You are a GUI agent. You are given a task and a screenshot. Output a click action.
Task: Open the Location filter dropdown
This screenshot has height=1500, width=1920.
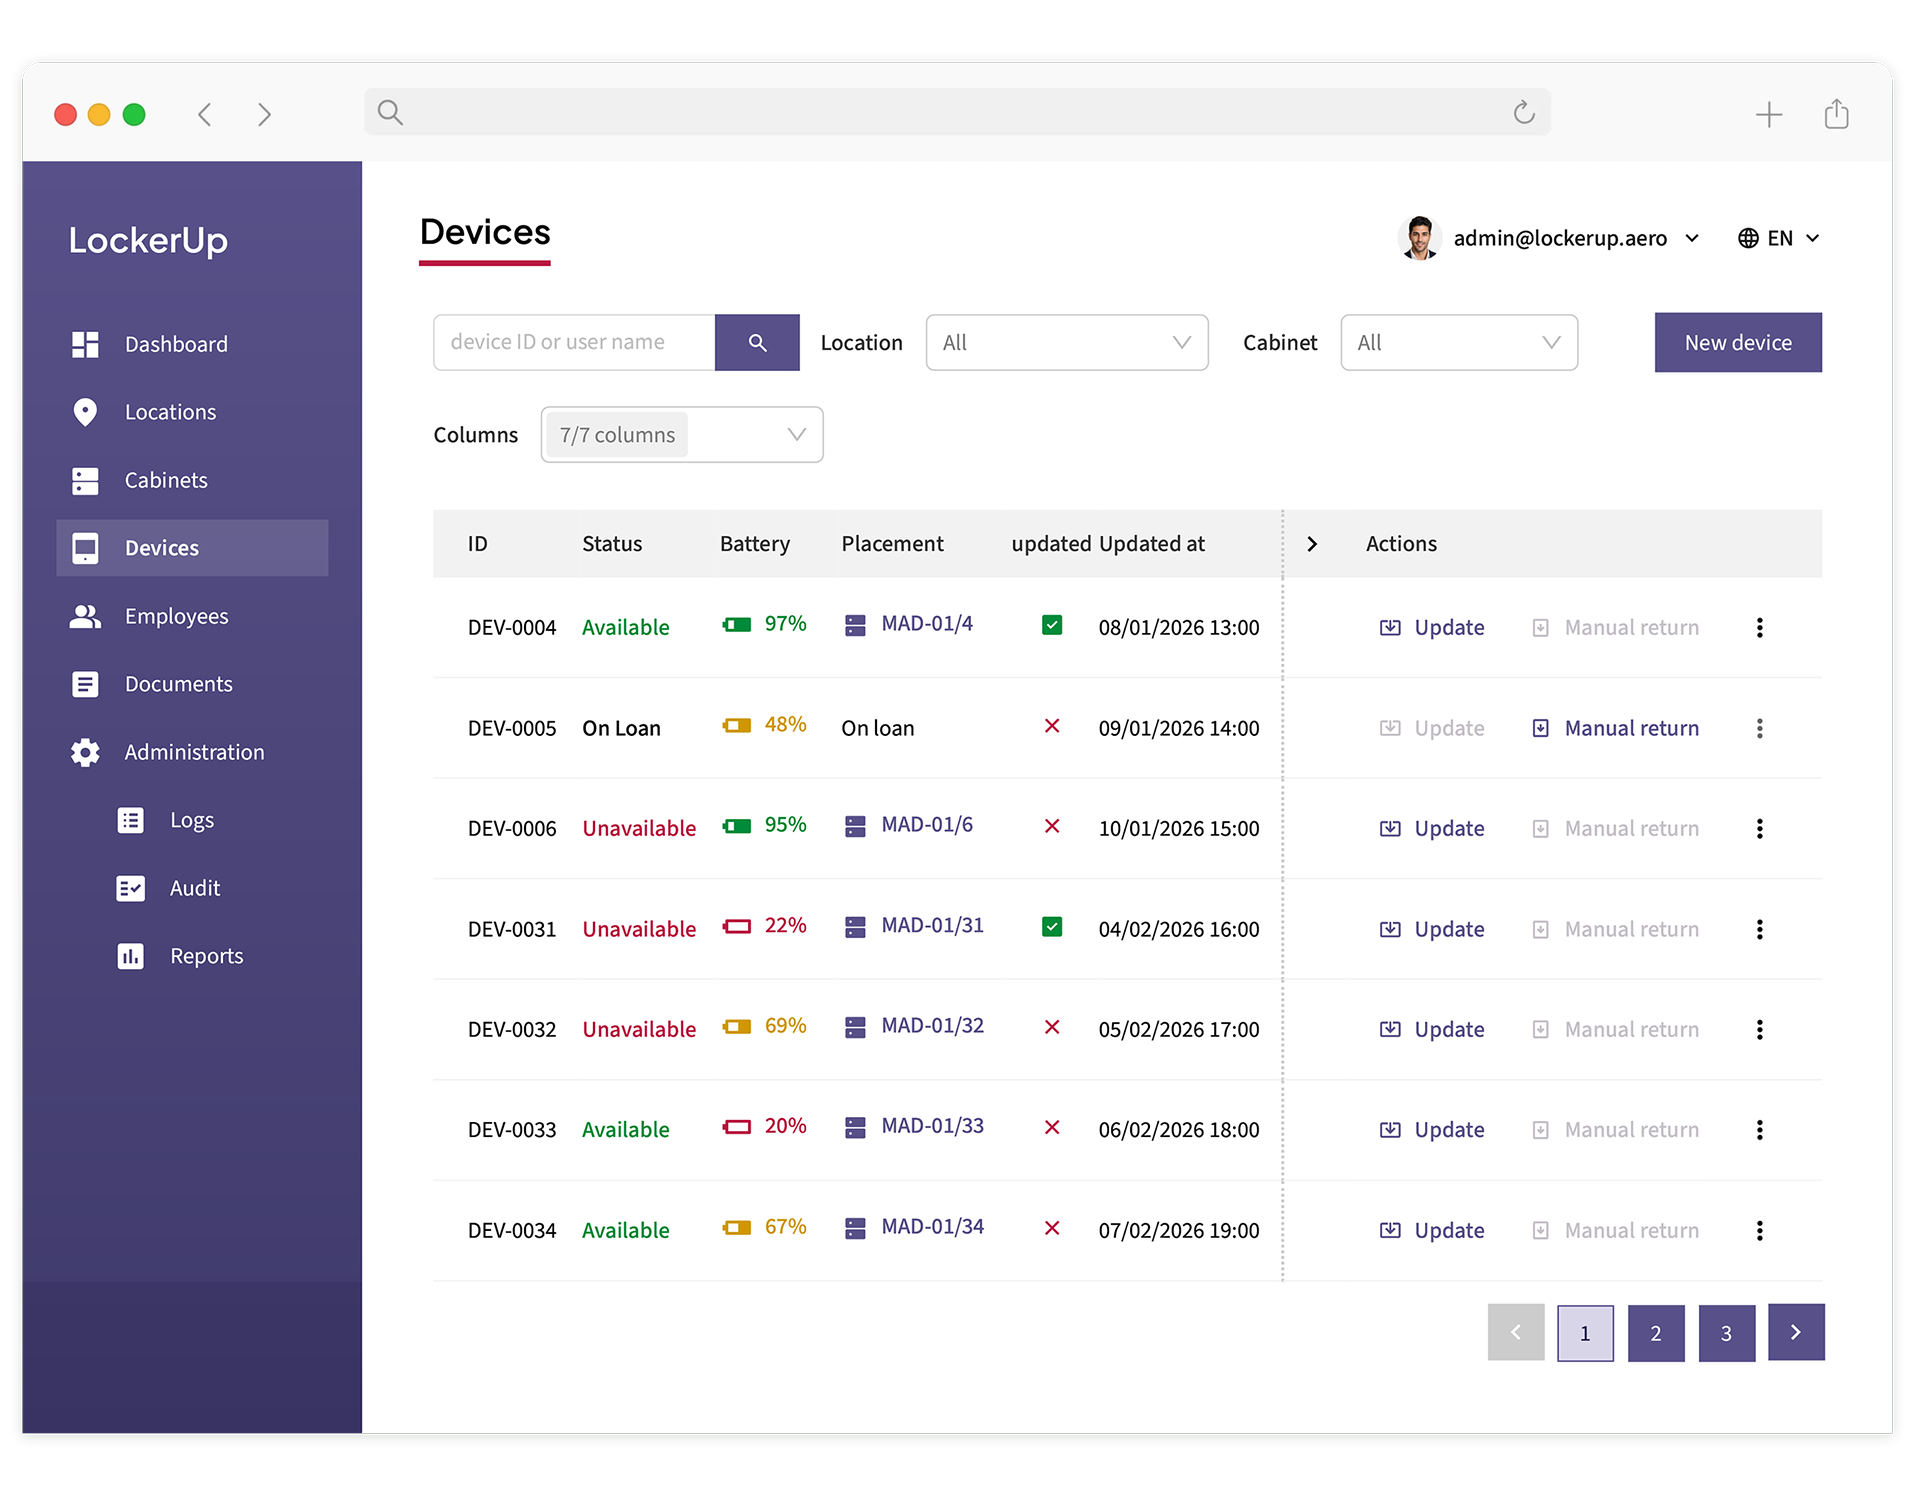(1067, 343)
